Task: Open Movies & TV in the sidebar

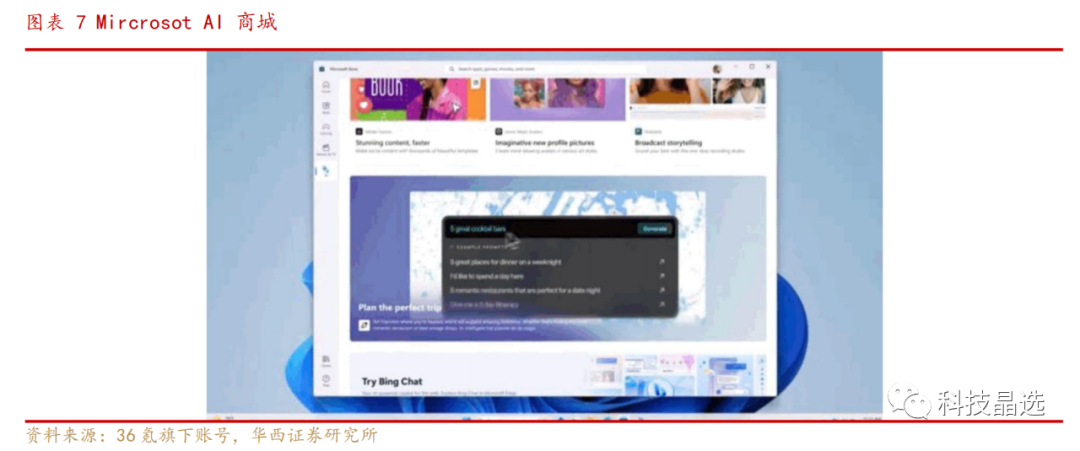Action: tap(326, 149)
